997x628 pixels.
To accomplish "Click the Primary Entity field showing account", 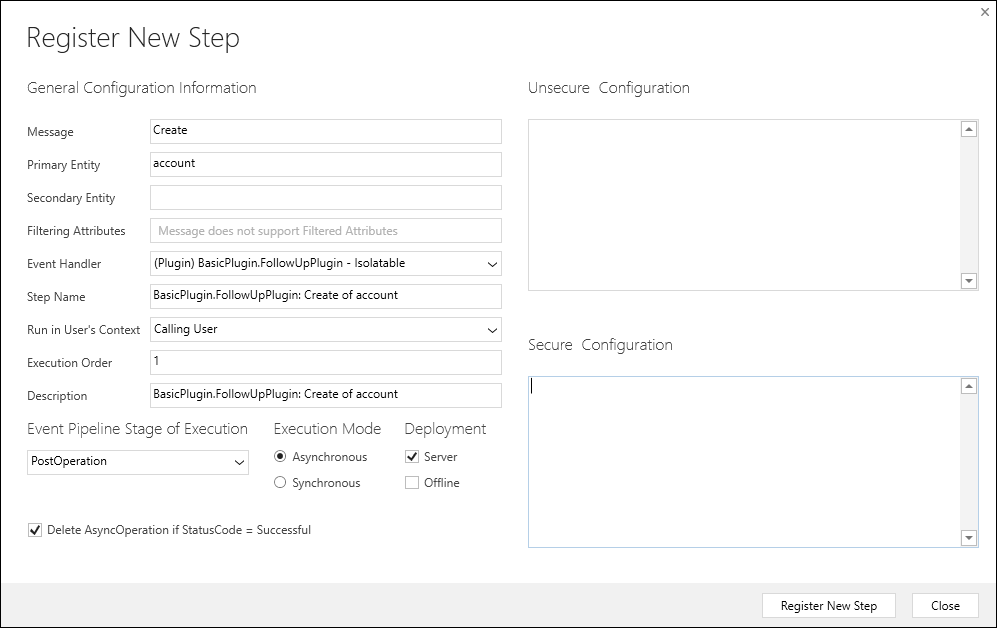I will tap(325, 164).
